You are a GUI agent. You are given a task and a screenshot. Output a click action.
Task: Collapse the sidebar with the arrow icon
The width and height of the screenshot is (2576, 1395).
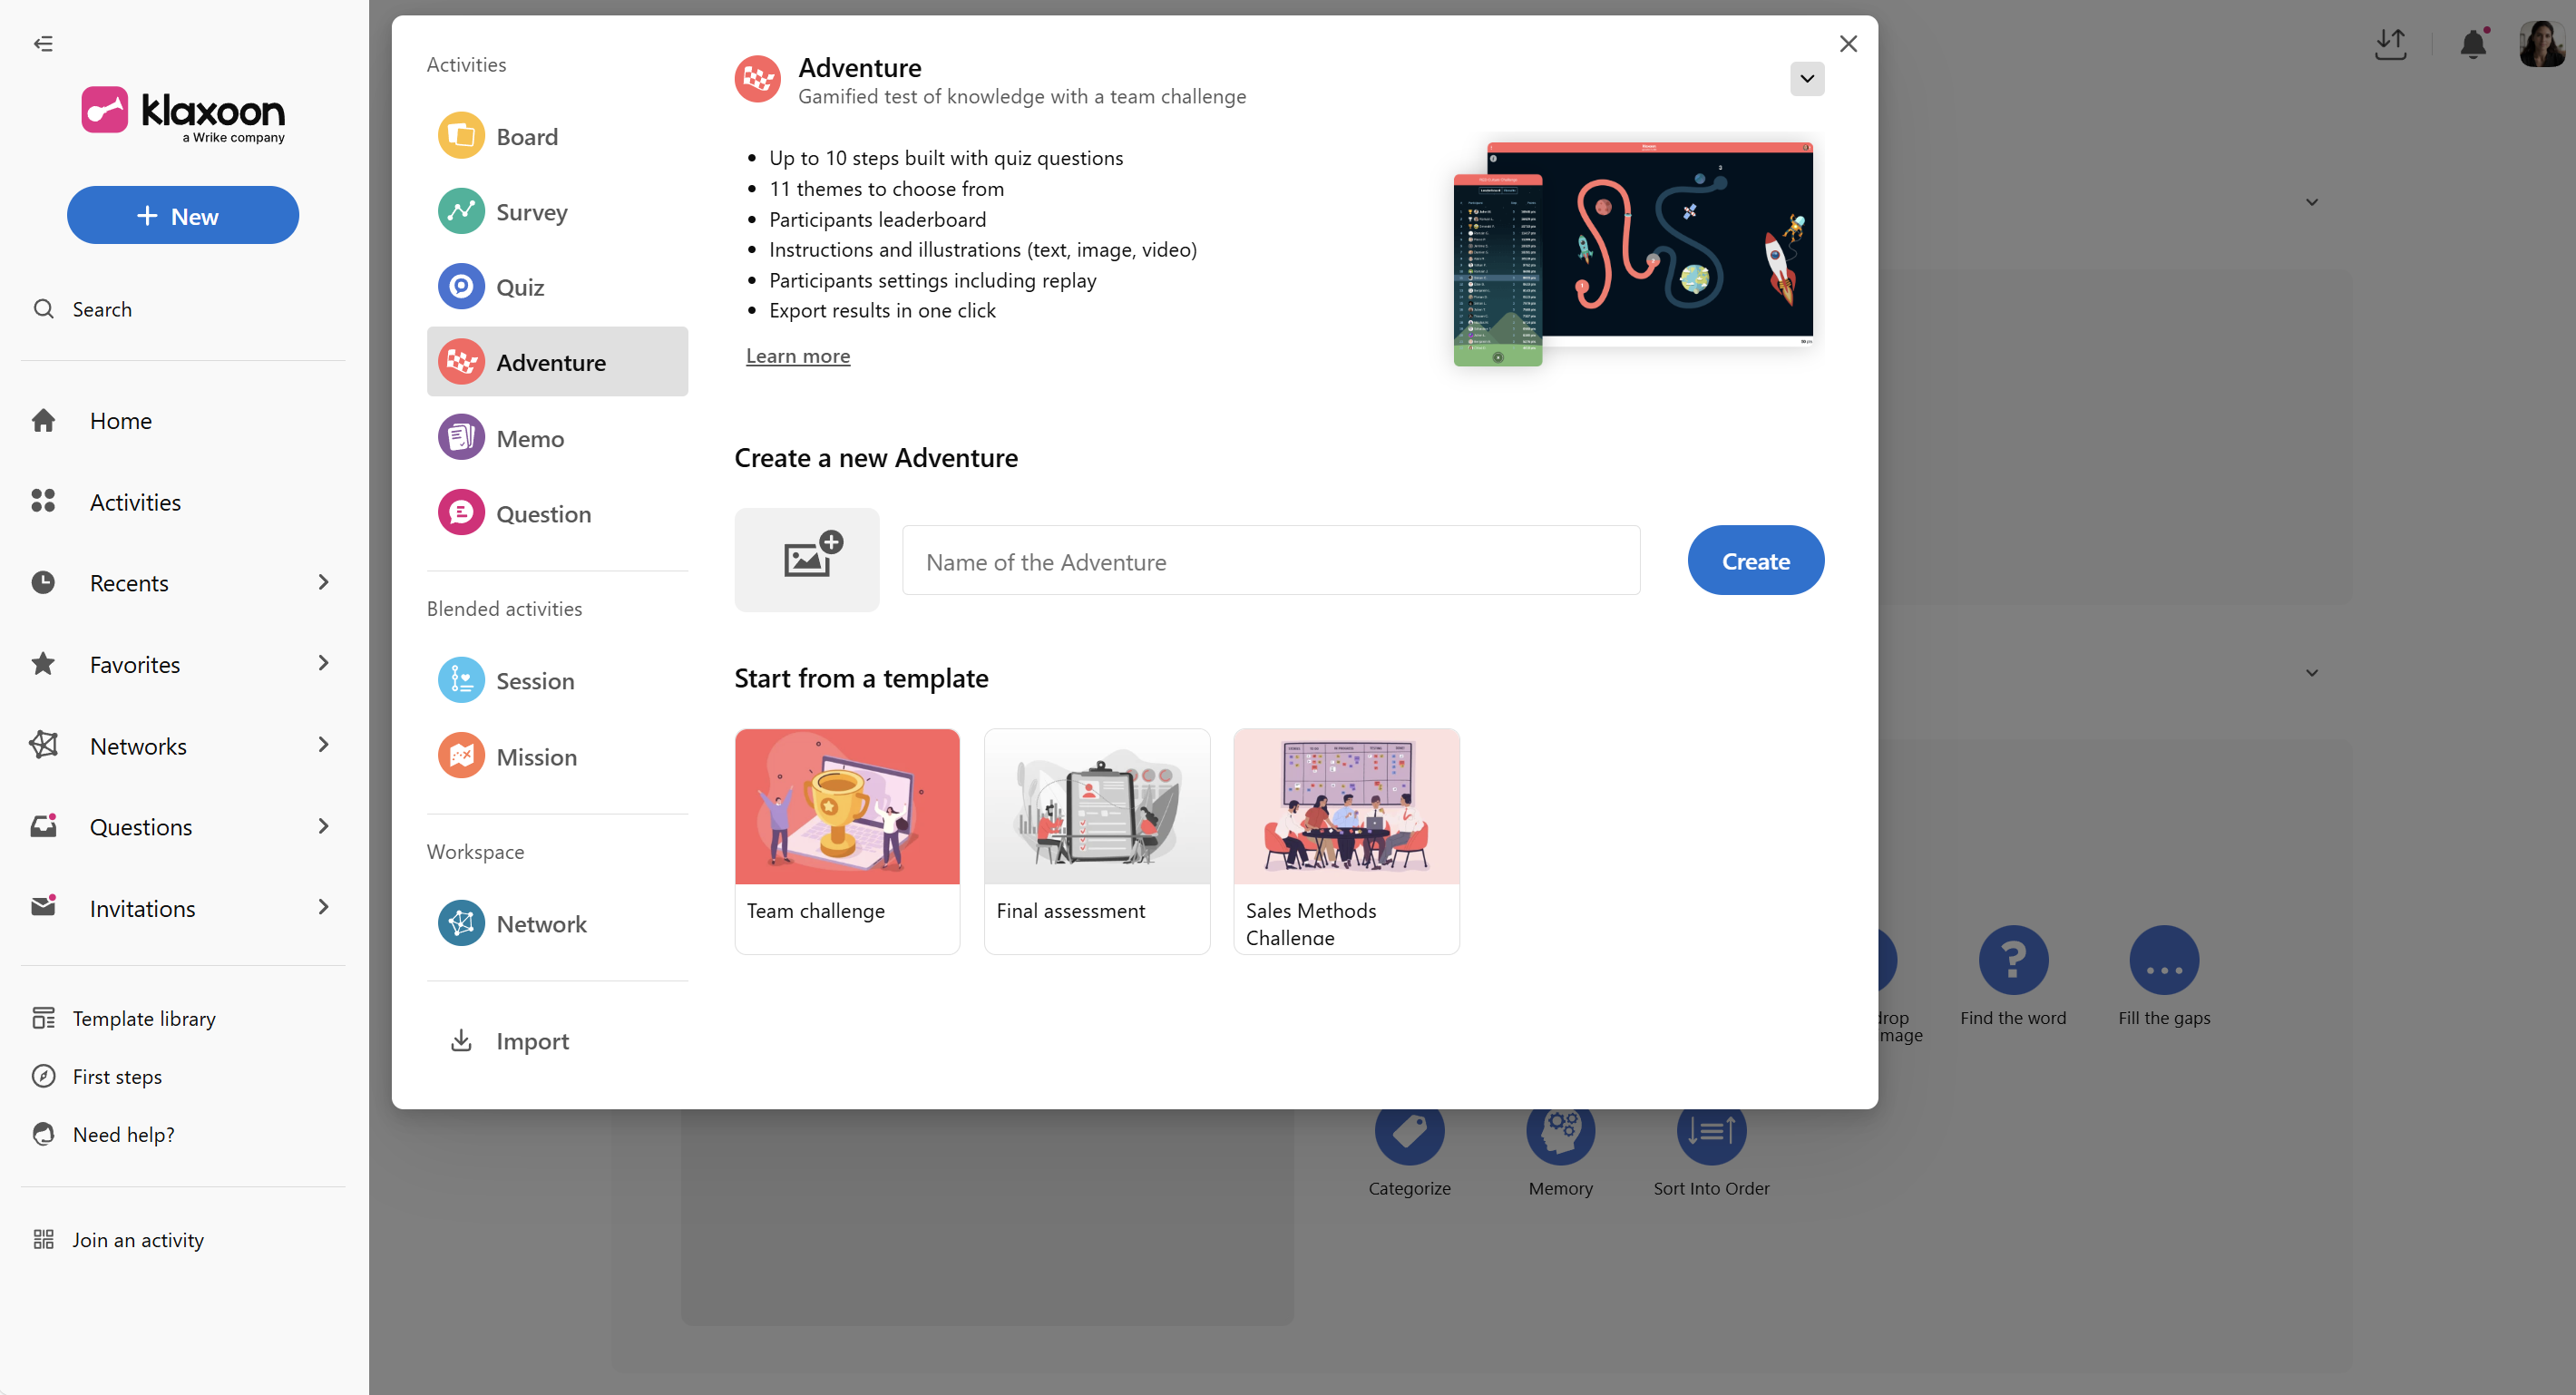click(x=43, y=43)
